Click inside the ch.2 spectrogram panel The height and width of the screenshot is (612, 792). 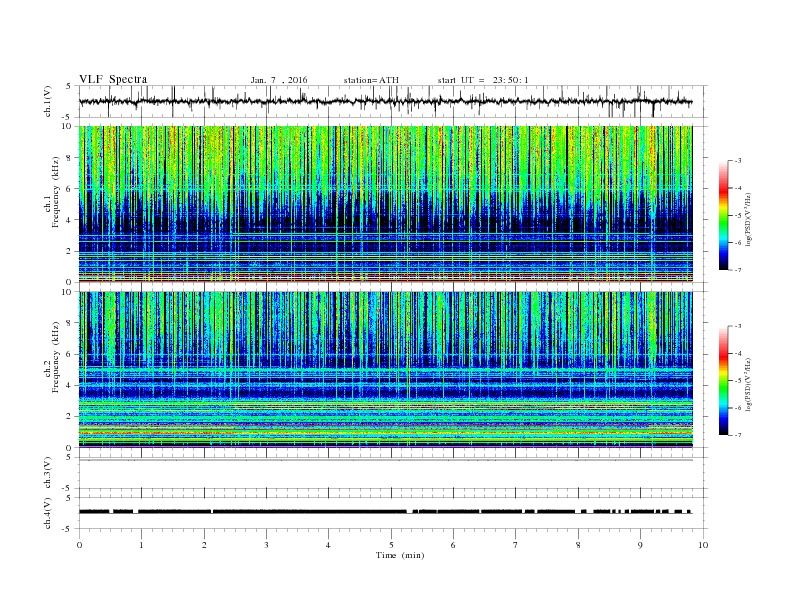pyautogui.click(x=385, y=370)
